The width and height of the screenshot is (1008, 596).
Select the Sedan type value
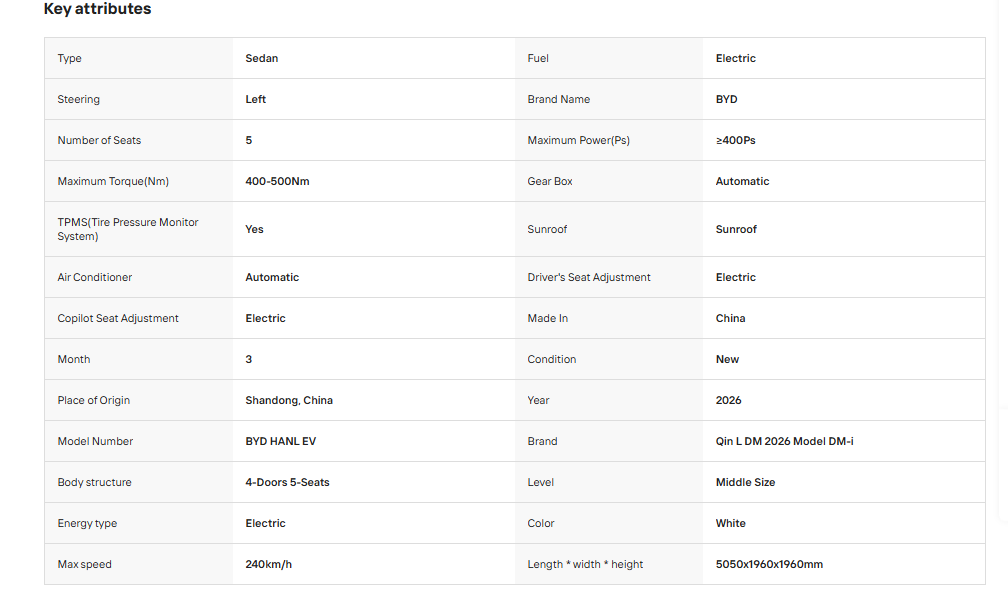[262, 59]
